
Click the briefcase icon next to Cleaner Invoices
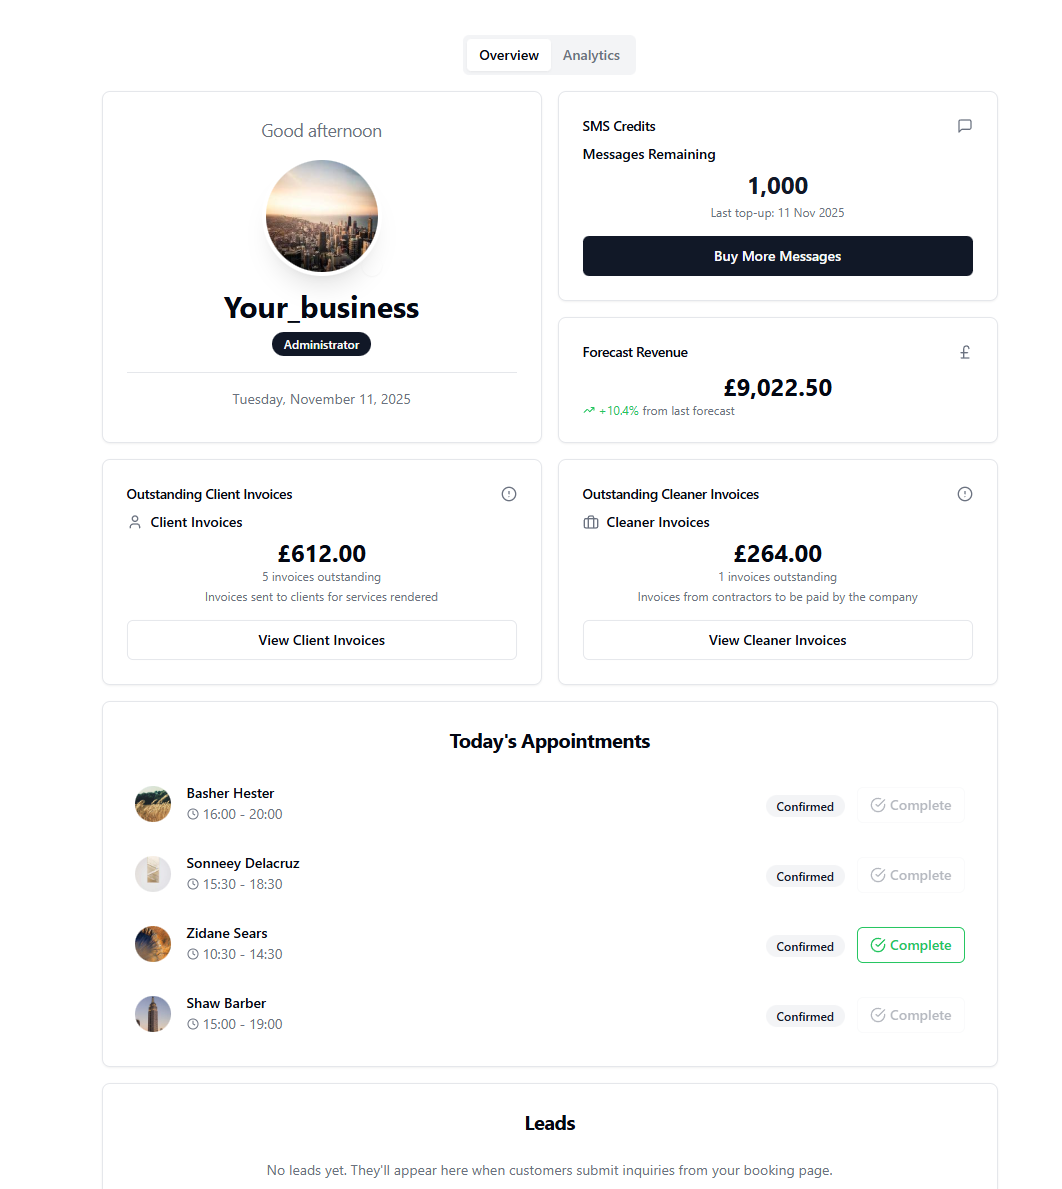coord(590,521)
